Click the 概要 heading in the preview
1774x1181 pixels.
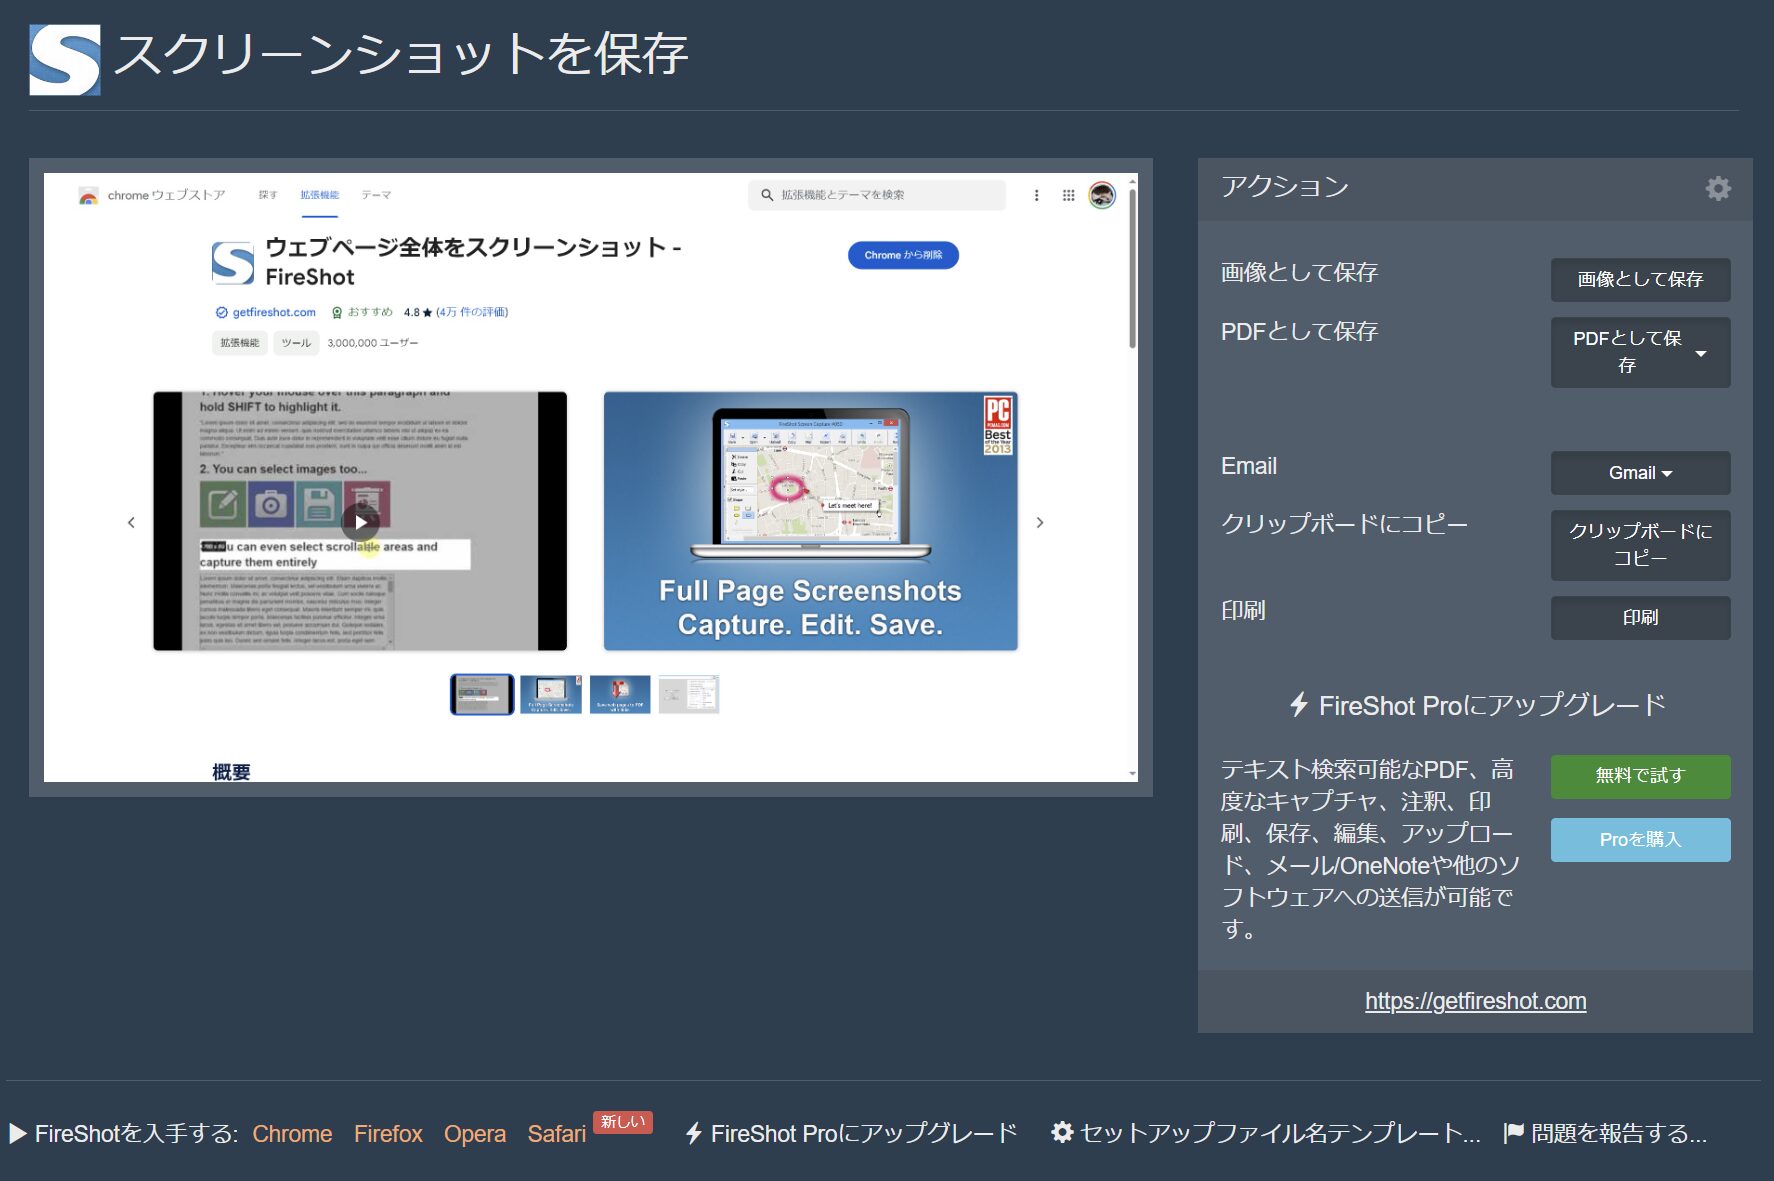[231, 772]
